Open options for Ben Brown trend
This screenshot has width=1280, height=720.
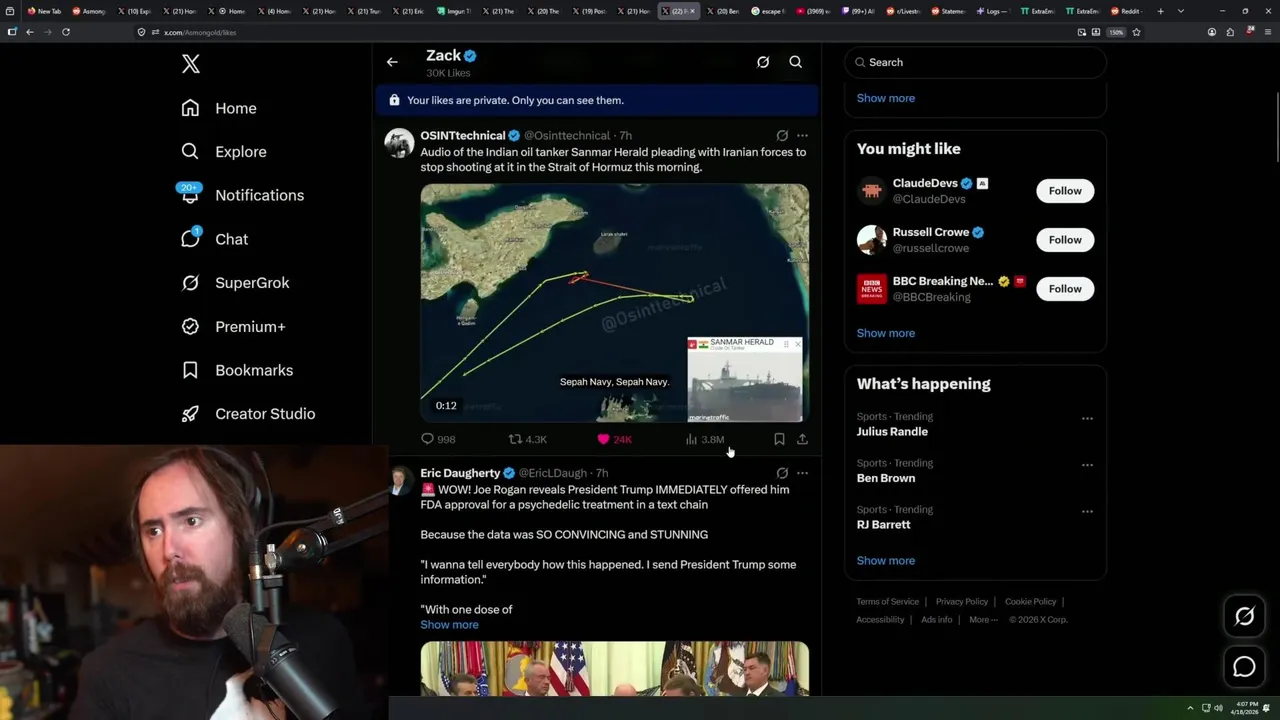[1087, 465]
